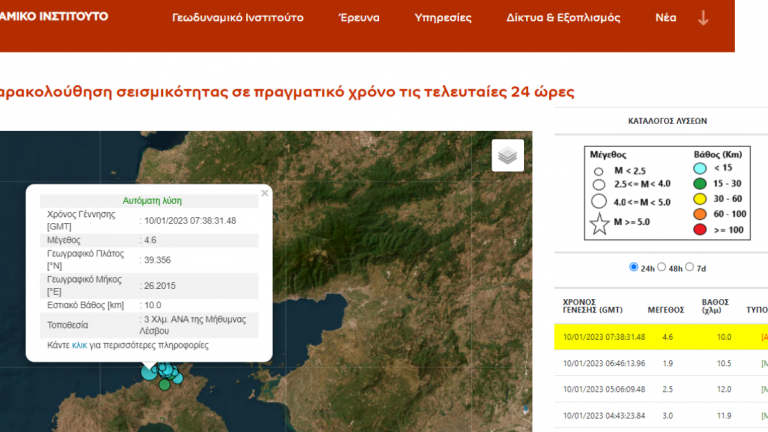Click the popup timestamp 10/01/2023 07:38:31.48

tap(190, 221)
